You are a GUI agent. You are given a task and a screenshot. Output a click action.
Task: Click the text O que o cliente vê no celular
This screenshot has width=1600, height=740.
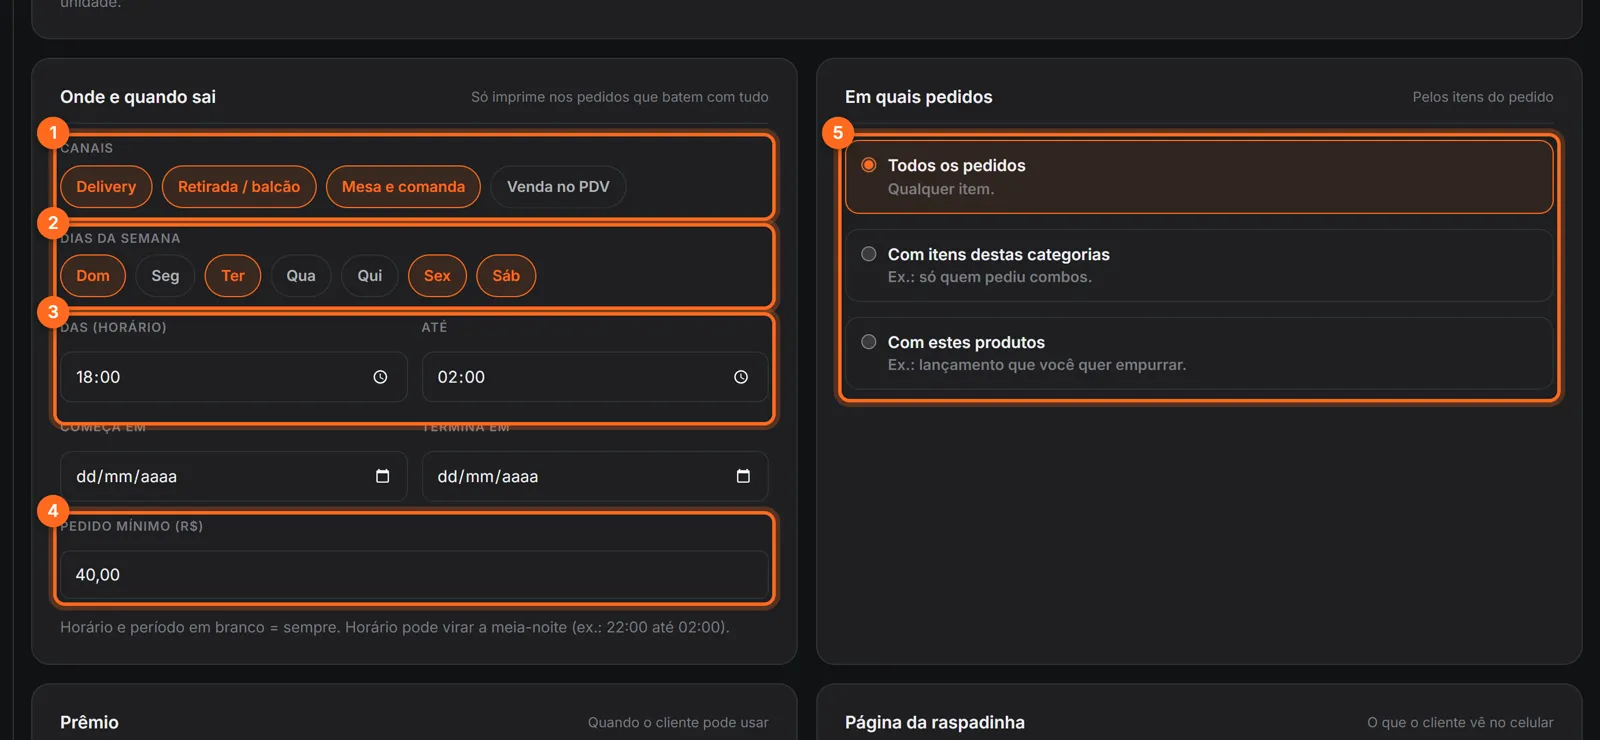click(1460, 722)
